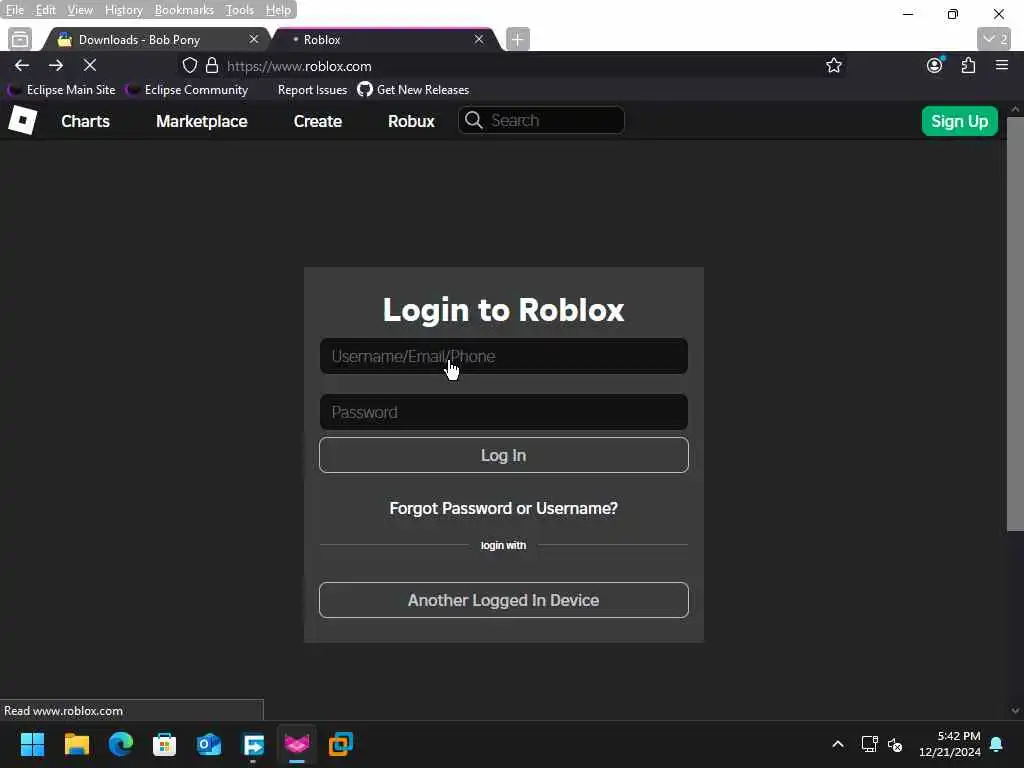Choose Another Logged In Device button
Image resolution: width=1024 pixels, height=768 pixels.
(504, 600)
